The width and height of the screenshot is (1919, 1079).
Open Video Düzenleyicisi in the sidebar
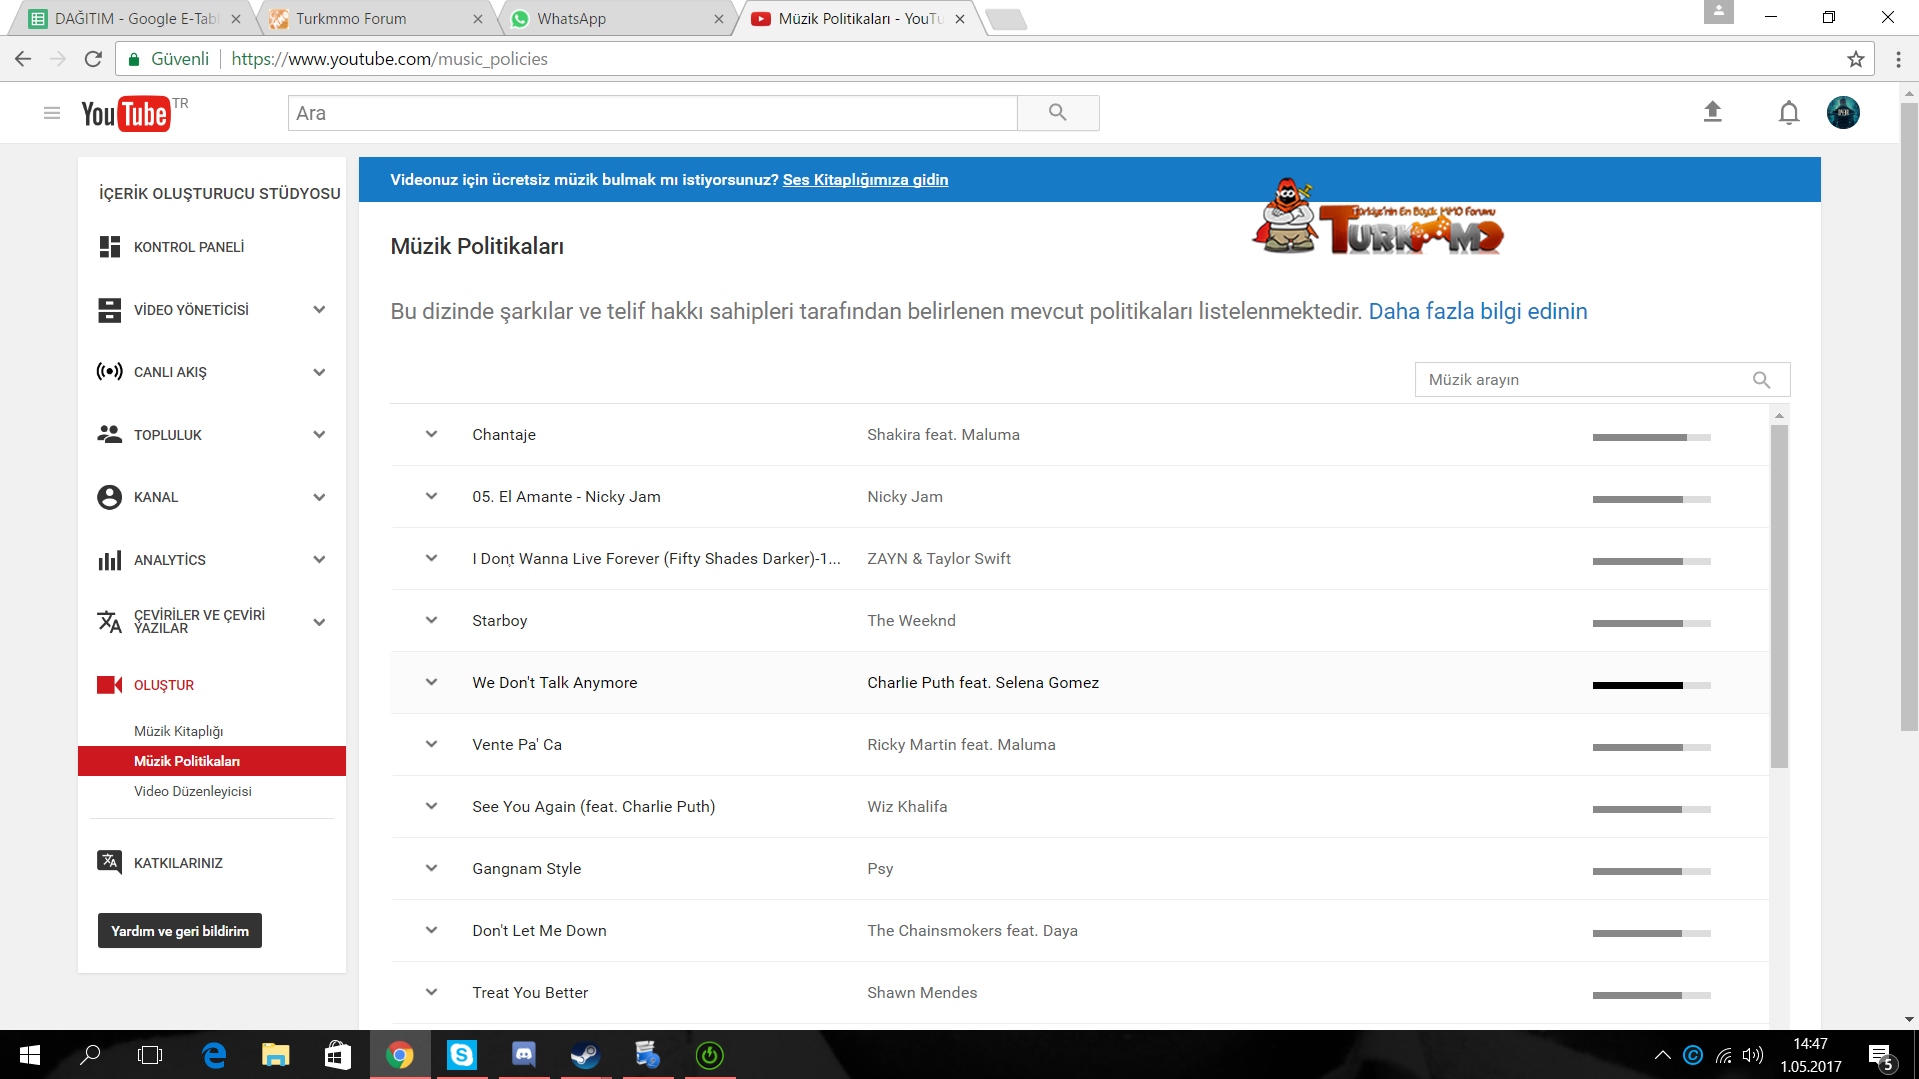click(x=193, y=791)
